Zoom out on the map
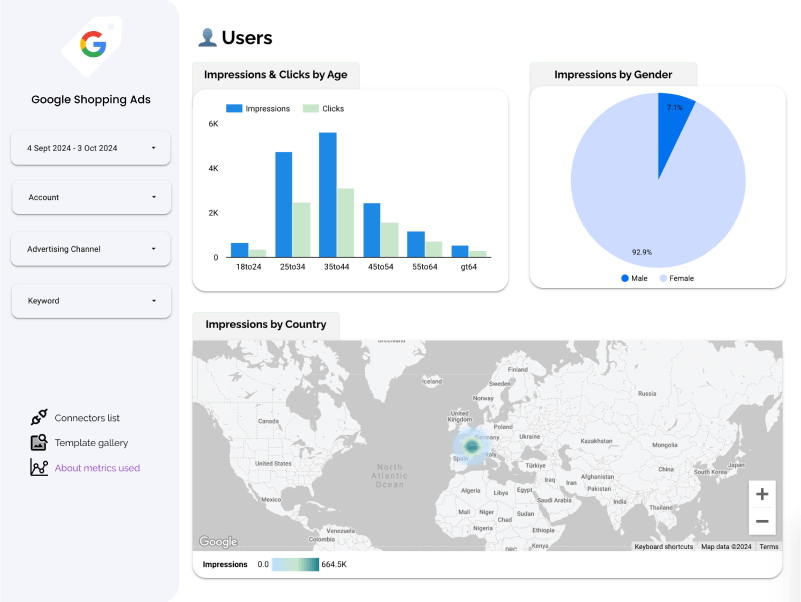The height and width of the screenshot is (602, 801). coord(762,521)
